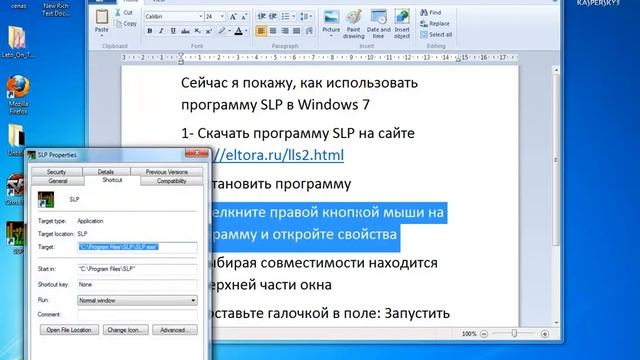Screen dimensions: 640x360
Task: Open the paragraph settings dialog icon
Action: (x=309, y=31)
